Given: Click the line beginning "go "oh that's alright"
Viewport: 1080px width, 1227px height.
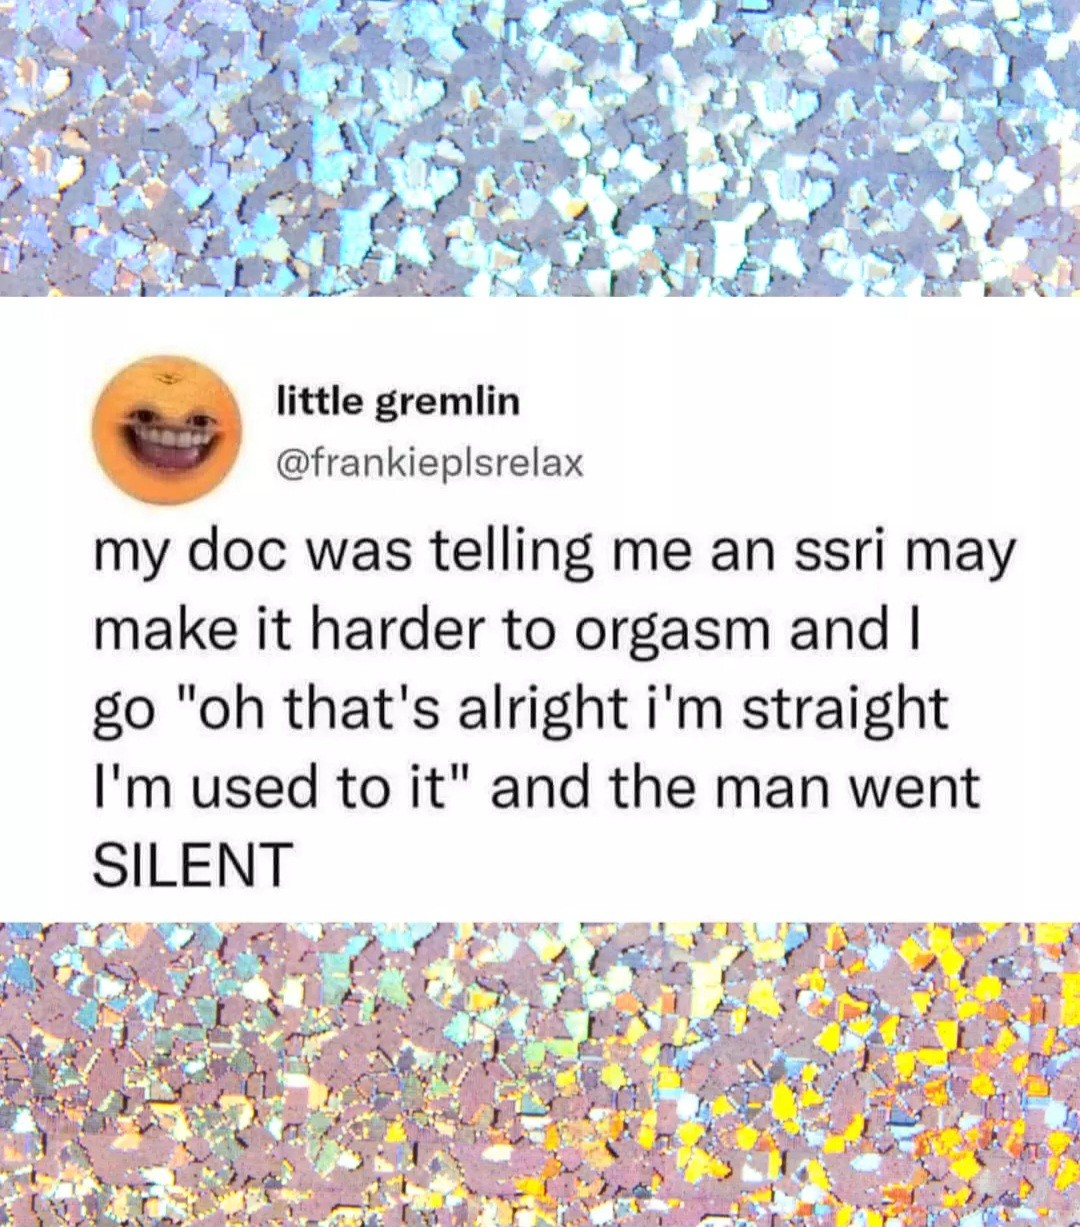Looking at the screenshot, I should click(520, 711).
